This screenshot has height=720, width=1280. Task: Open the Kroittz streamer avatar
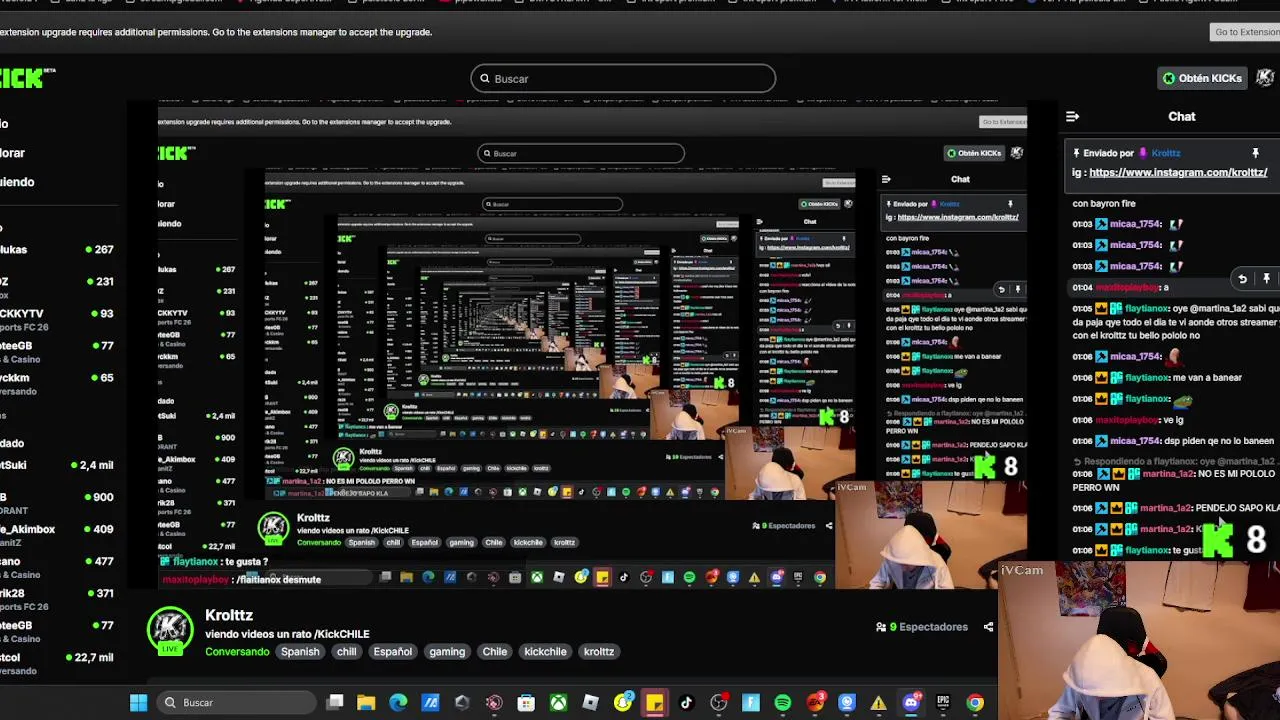(170, 631)
